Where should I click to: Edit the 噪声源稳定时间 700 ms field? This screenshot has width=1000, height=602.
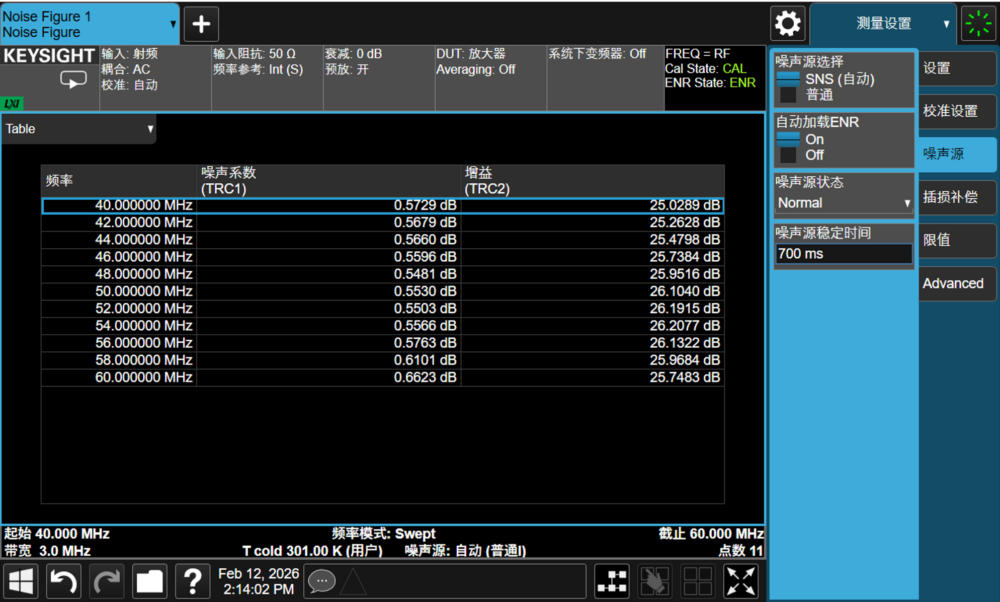844,254
